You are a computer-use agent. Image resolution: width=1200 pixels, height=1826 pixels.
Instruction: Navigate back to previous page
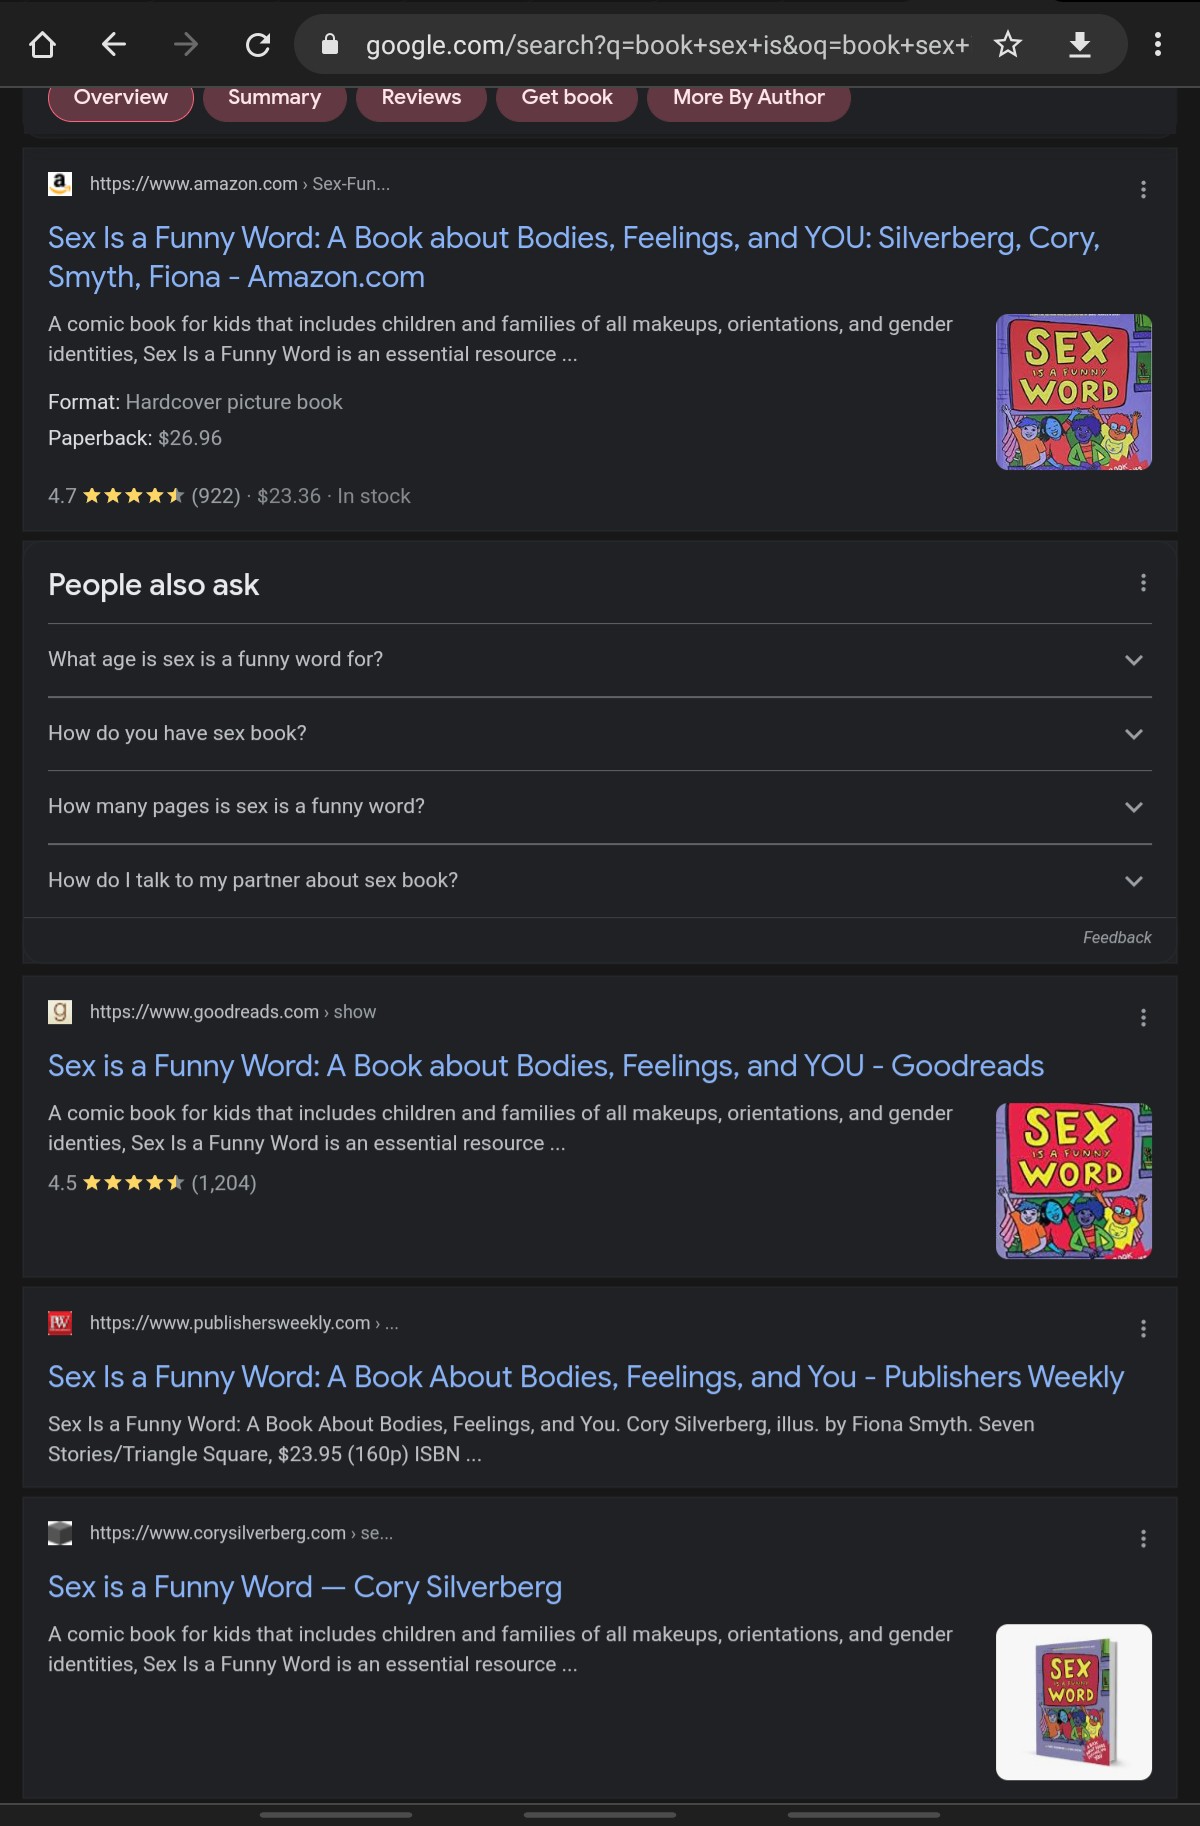click(x=114, y=45)
